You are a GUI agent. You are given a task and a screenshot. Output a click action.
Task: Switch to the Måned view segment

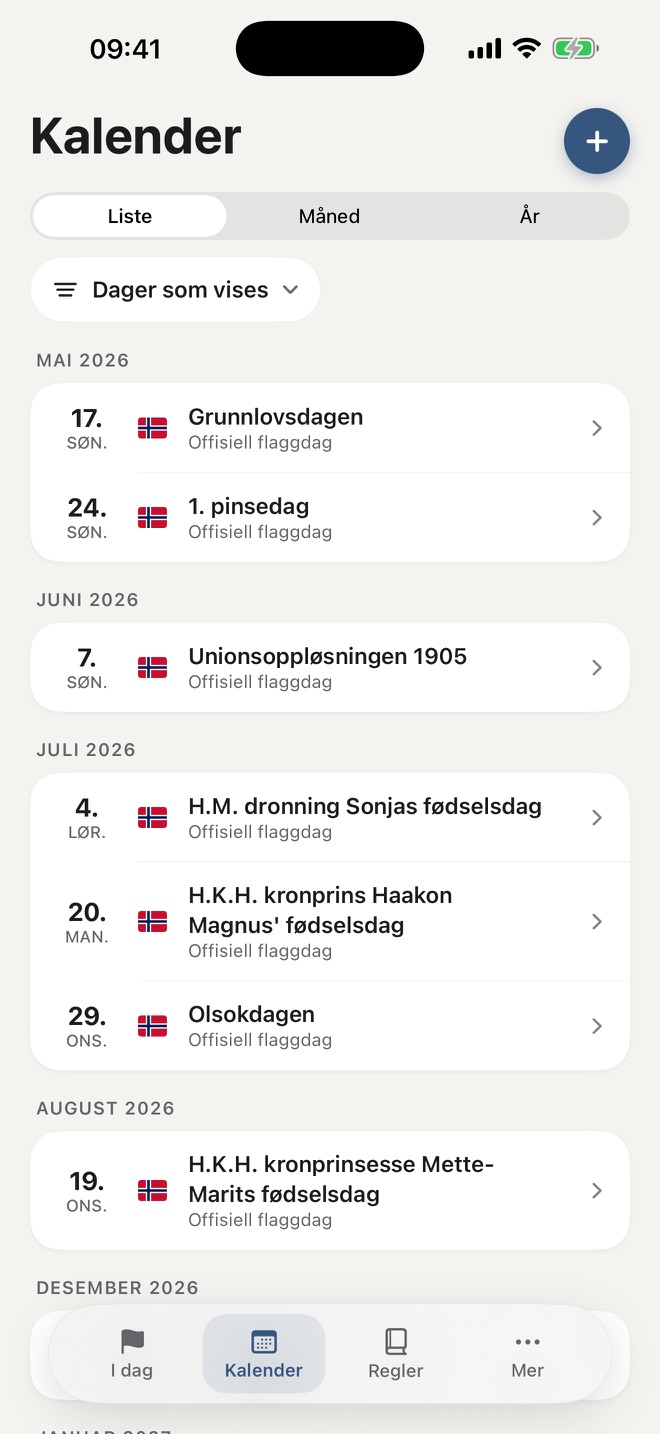[329, 216]
